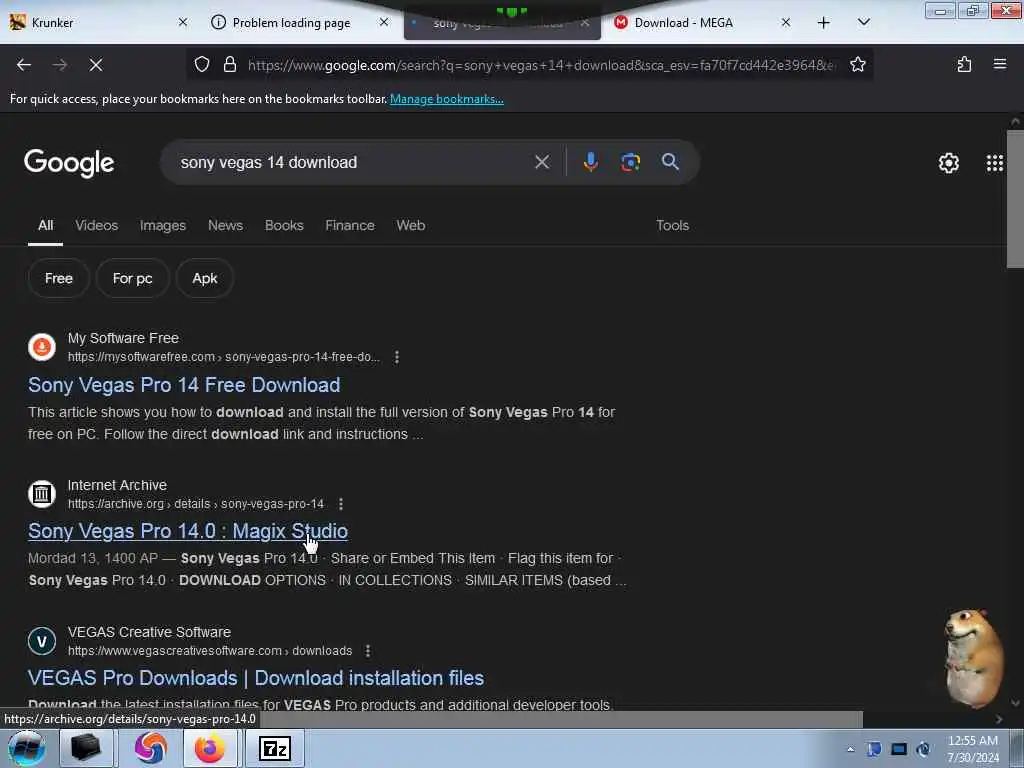Open Sony Vegas Pro 14 Free Download result
Image resolution: width=1024 pixels, height=768 pixels.
point(184,385)
